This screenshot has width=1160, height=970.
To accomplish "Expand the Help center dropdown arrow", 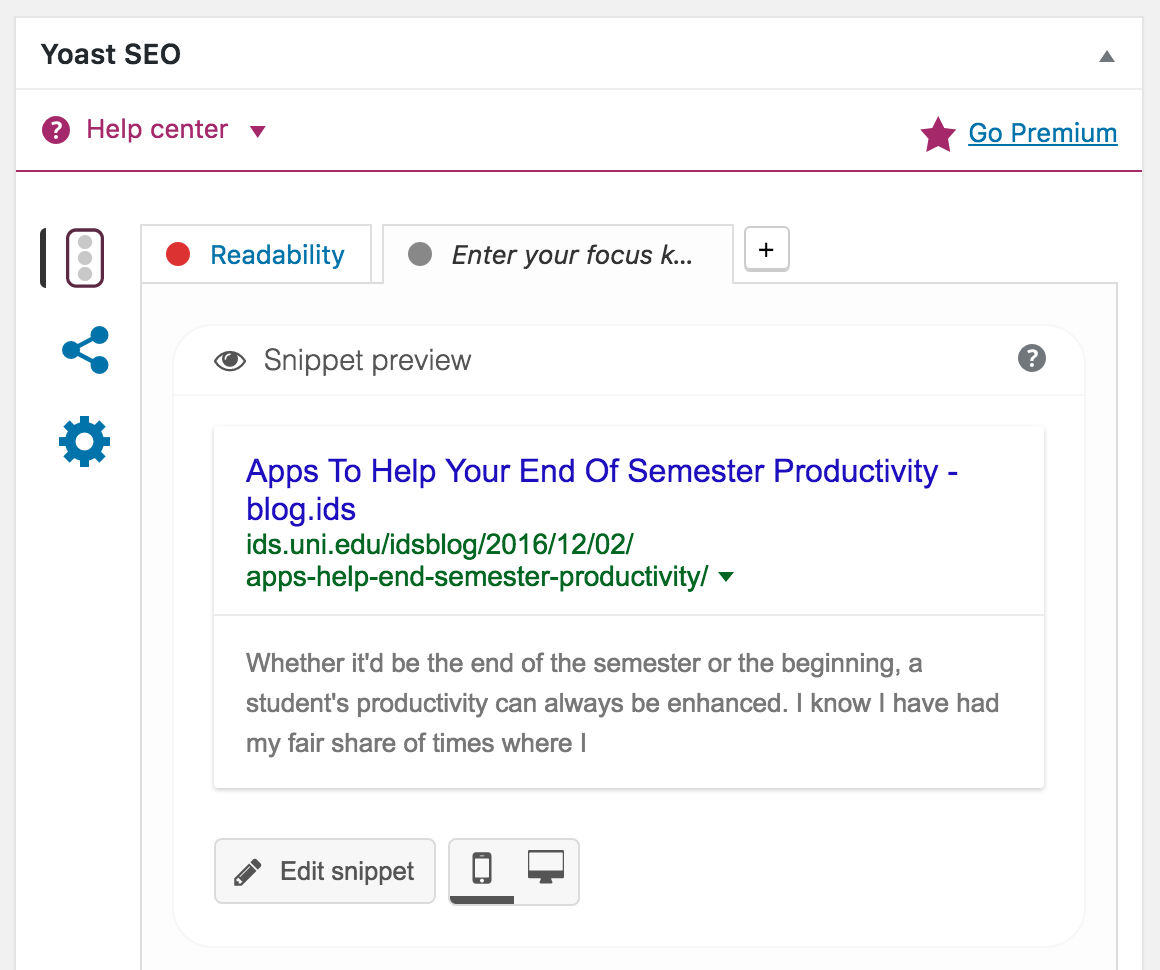I will [x=257, y=131].
